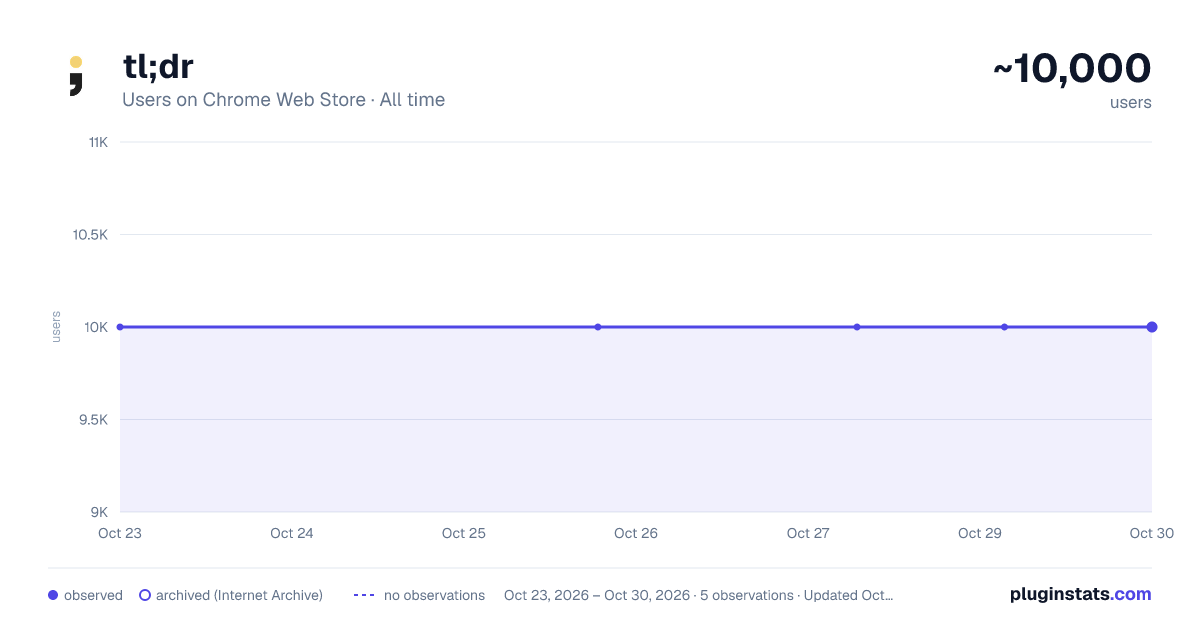Screen dimensions: 1200x630
Task: Click the Oct 30 x-axis label
Action: [x=1152, y=533]
